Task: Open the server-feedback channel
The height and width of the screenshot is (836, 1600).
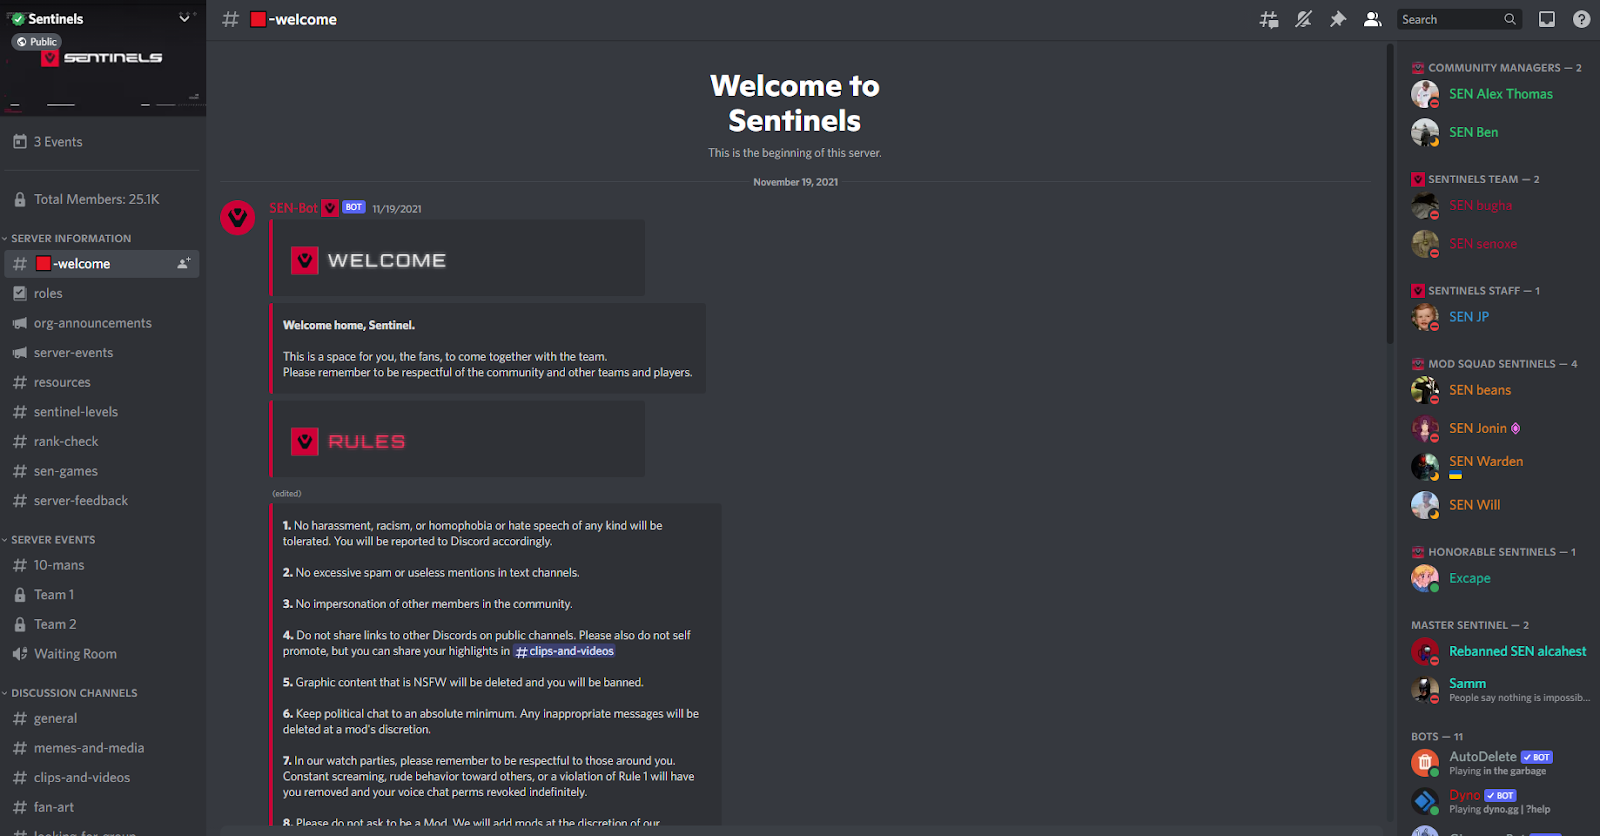Action: coord(102,500)
